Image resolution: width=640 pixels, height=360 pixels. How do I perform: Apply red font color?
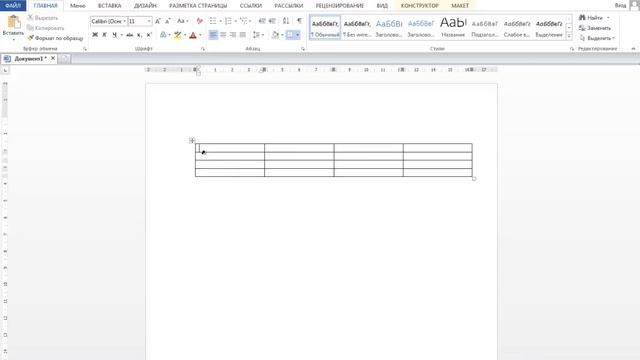[x=193, y=35]
